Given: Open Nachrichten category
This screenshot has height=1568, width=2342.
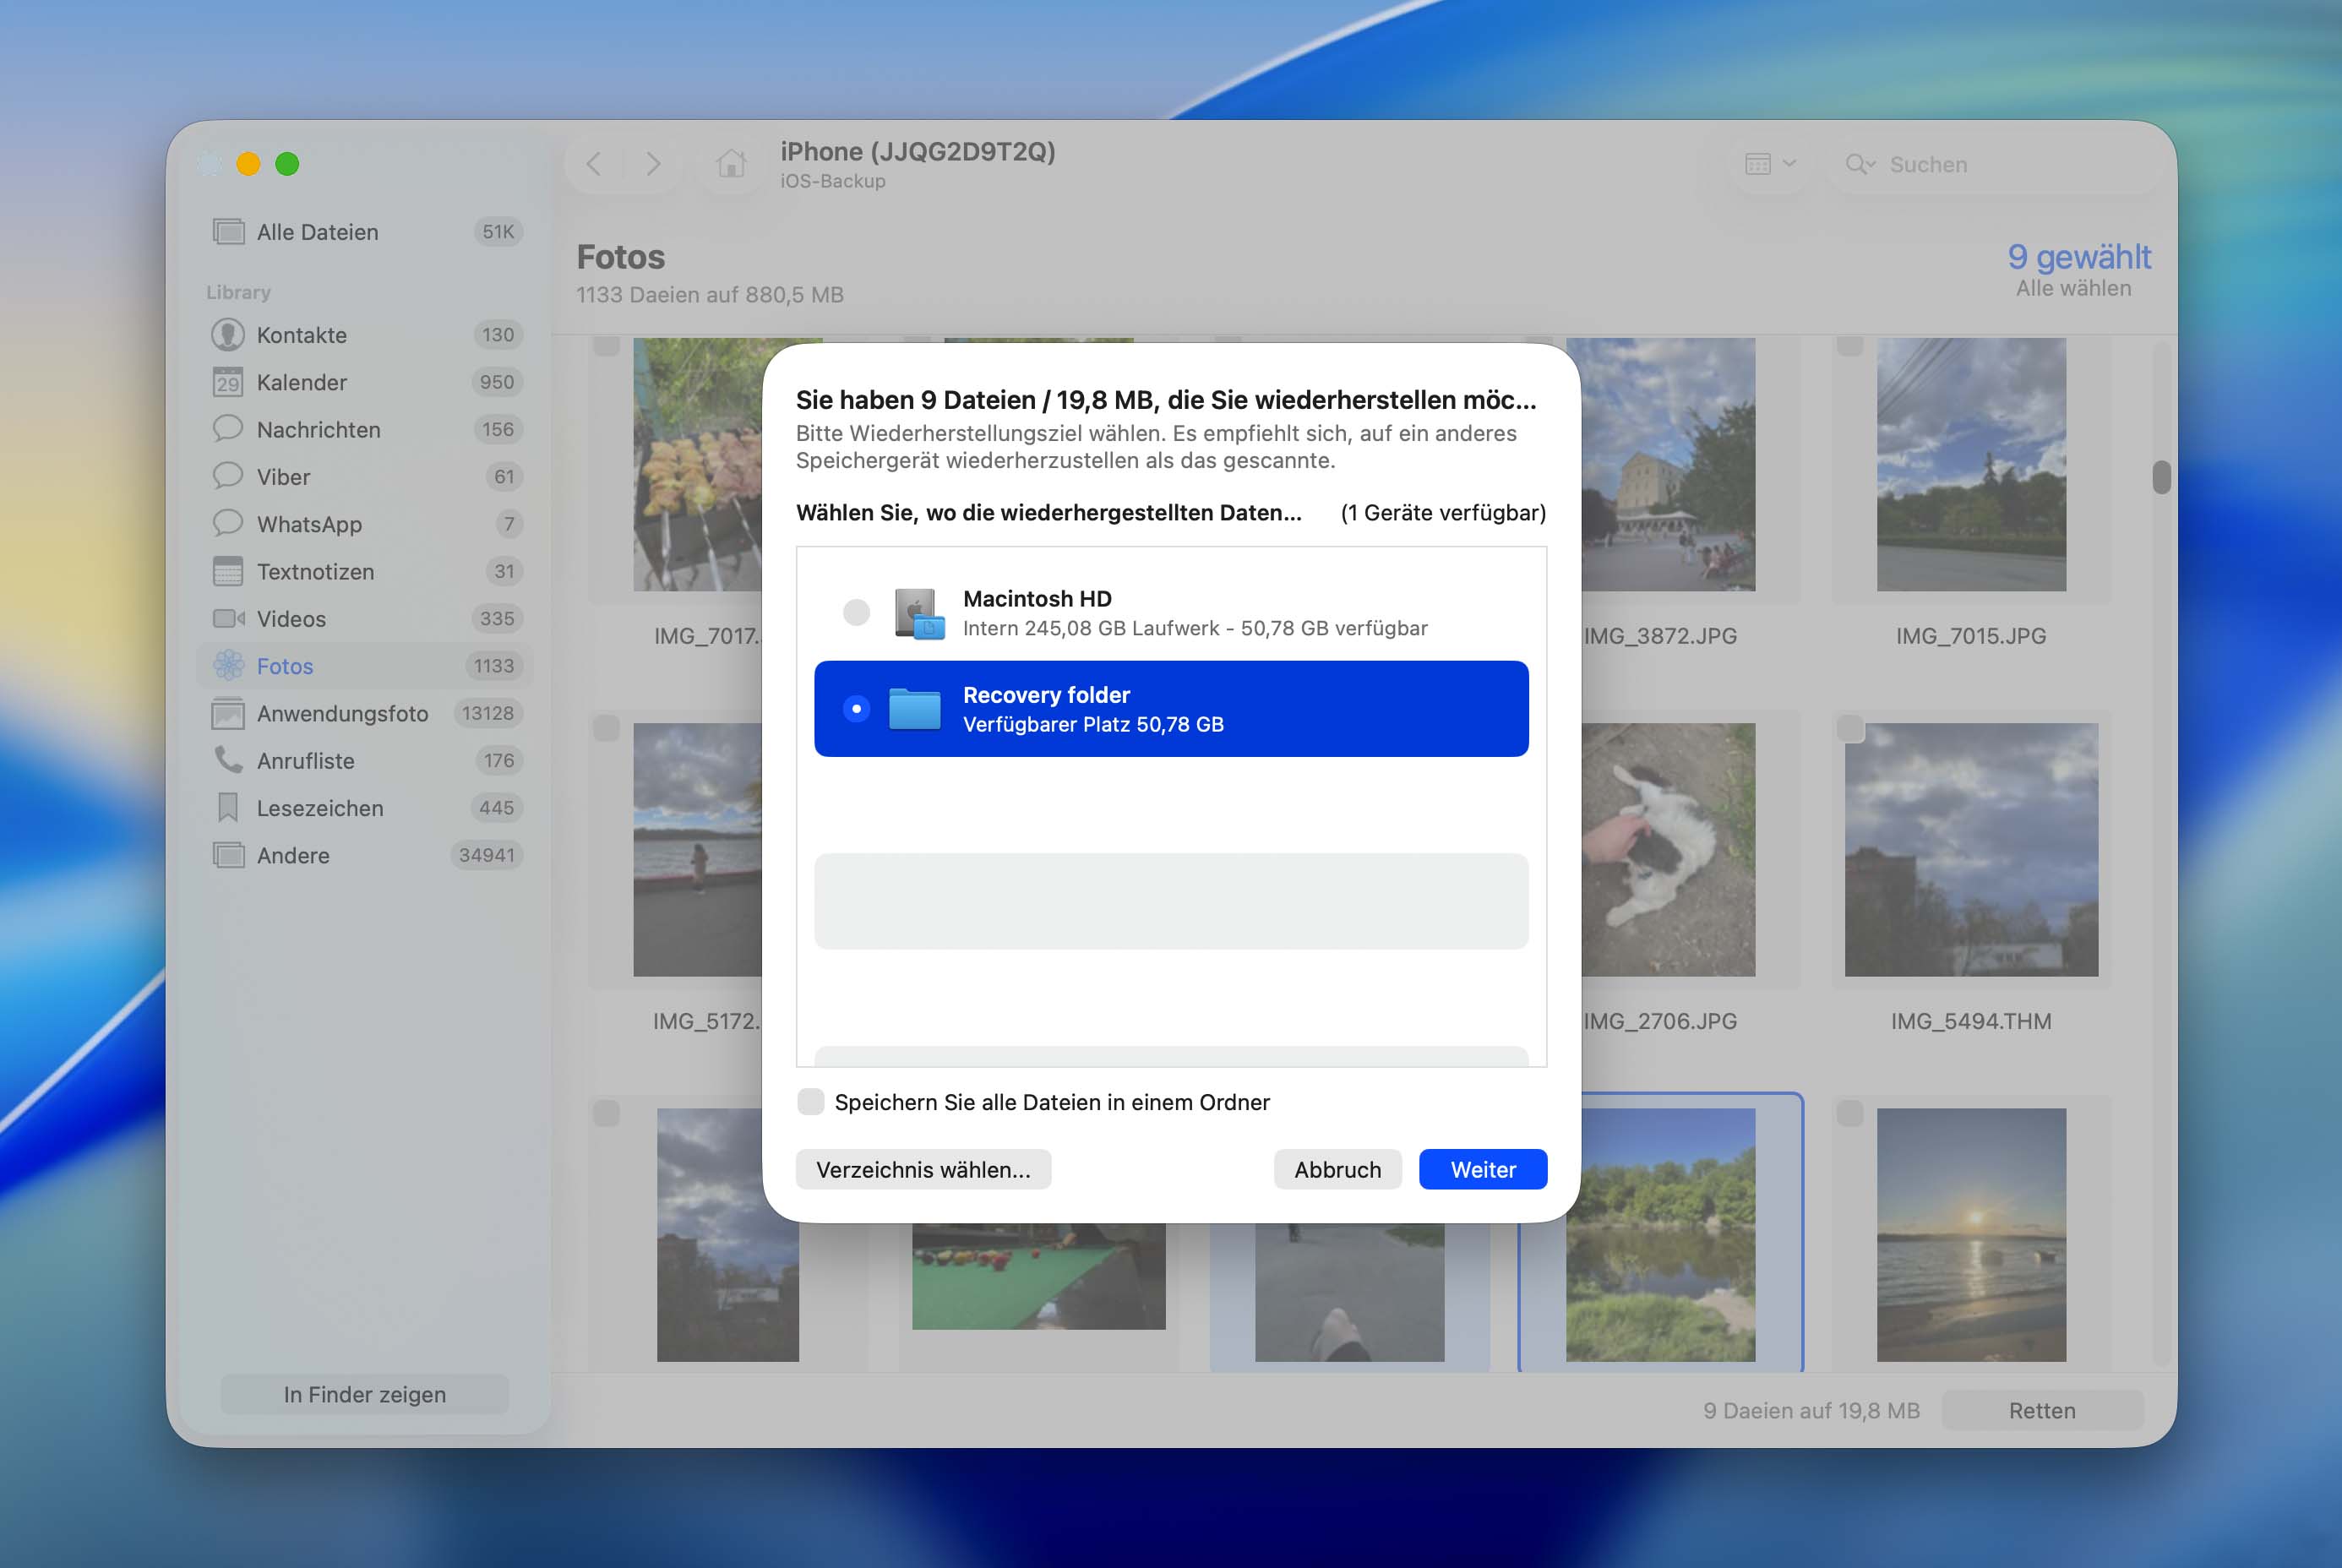Looking at the screenshot, I should tap(365, 429).
